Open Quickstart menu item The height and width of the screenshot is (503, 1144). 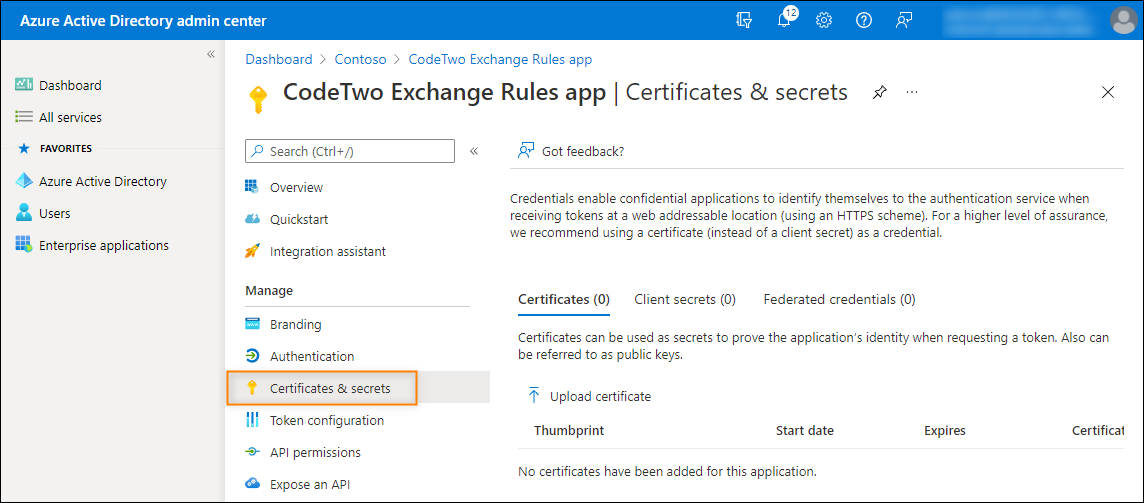pos(299,220)
